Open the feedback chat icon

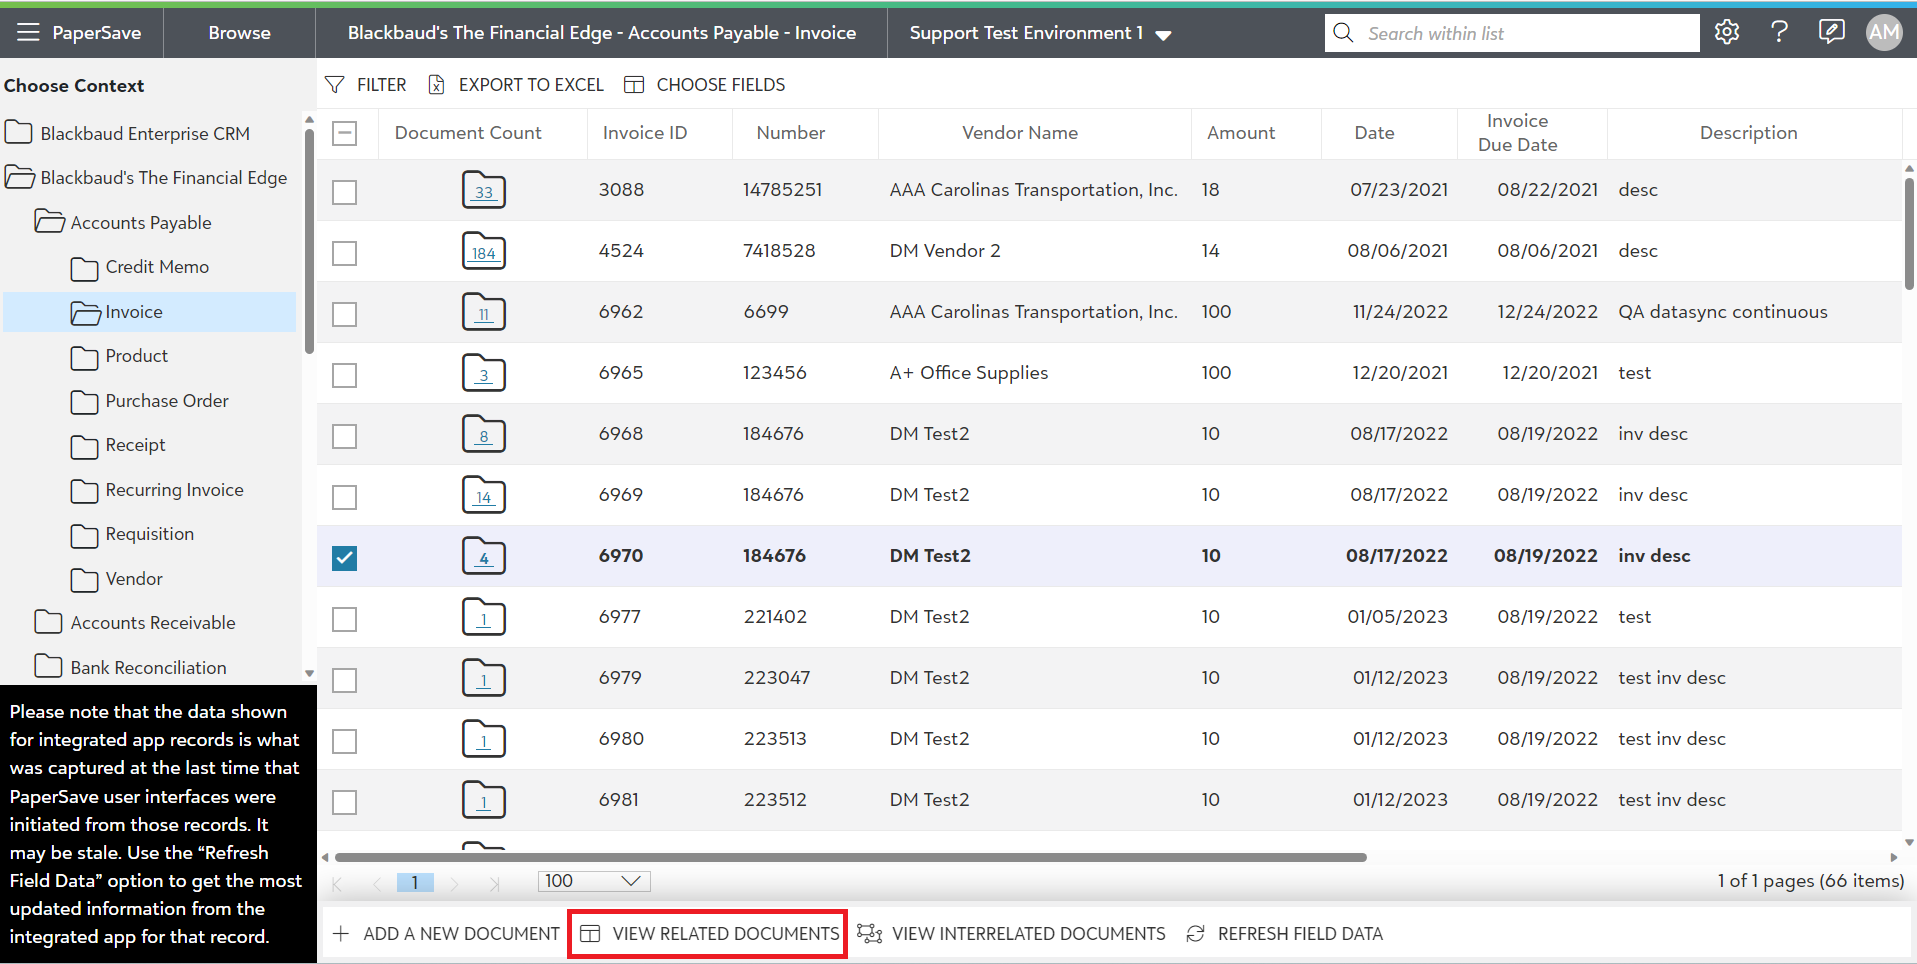pyautogui.click(x=1831, y=32)
